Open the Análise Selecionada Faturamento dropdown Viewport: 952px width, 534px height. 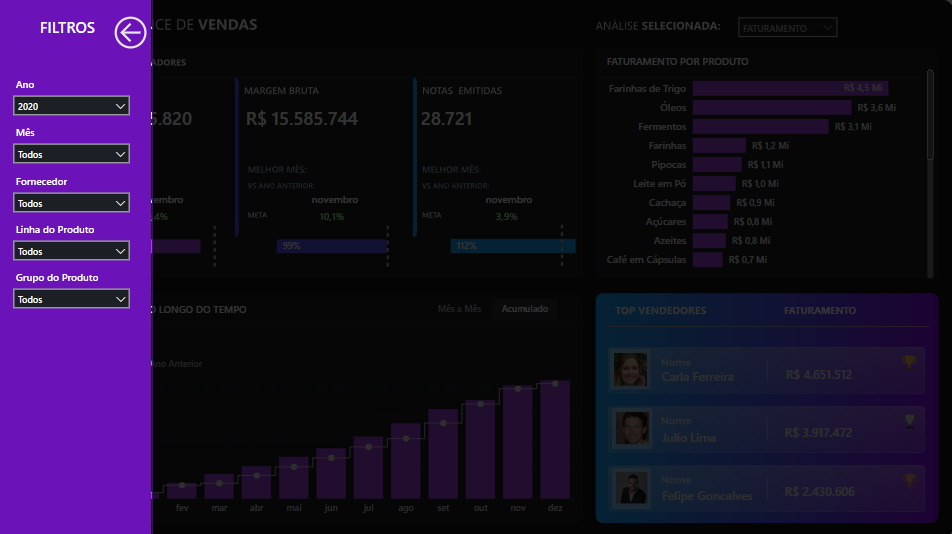pyautogui.click(x=787, y=28)
